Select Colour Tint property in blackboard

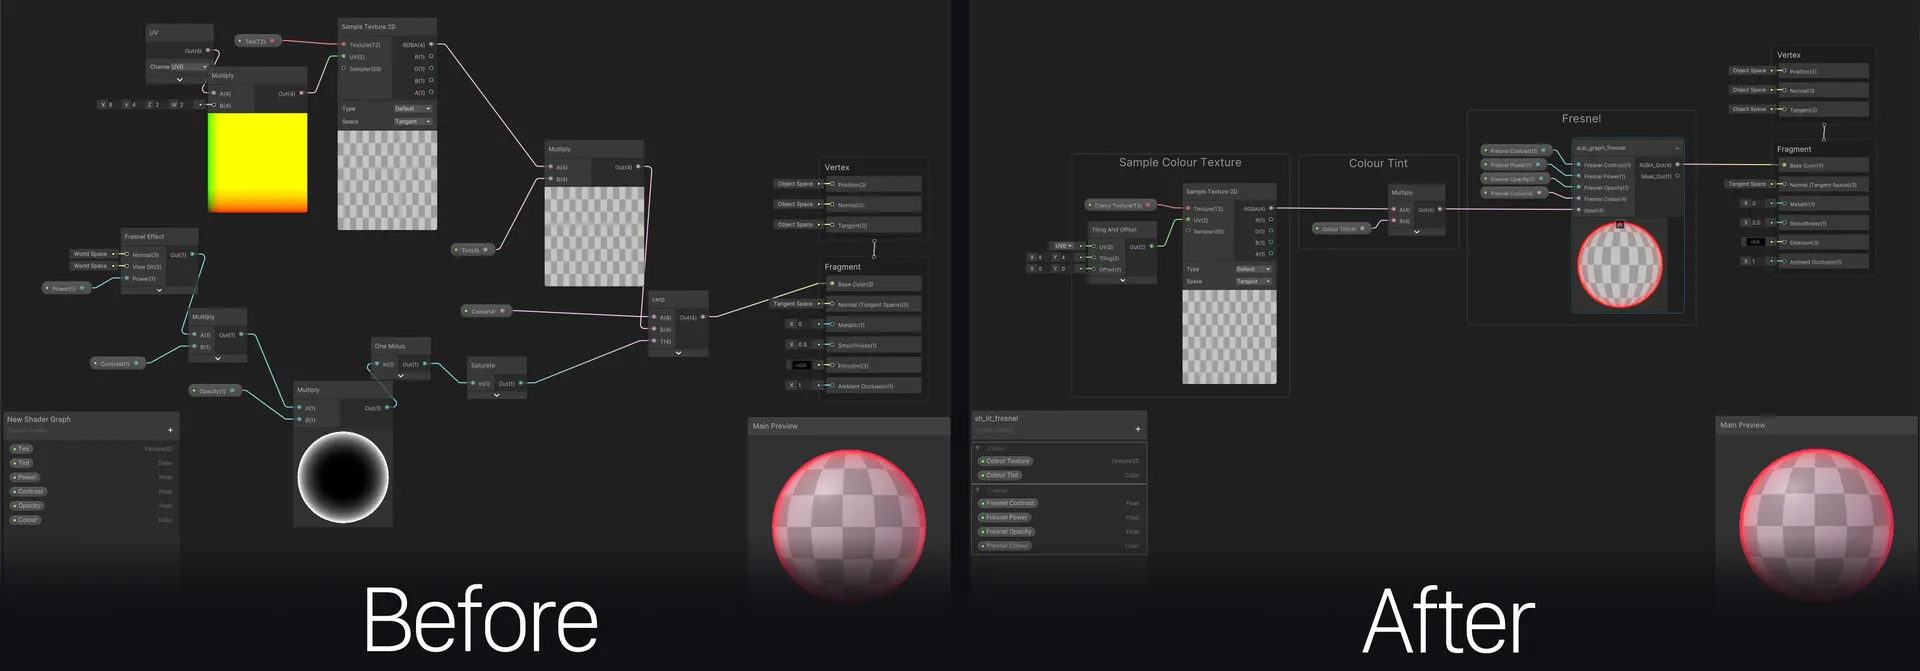pos(1000,475)
